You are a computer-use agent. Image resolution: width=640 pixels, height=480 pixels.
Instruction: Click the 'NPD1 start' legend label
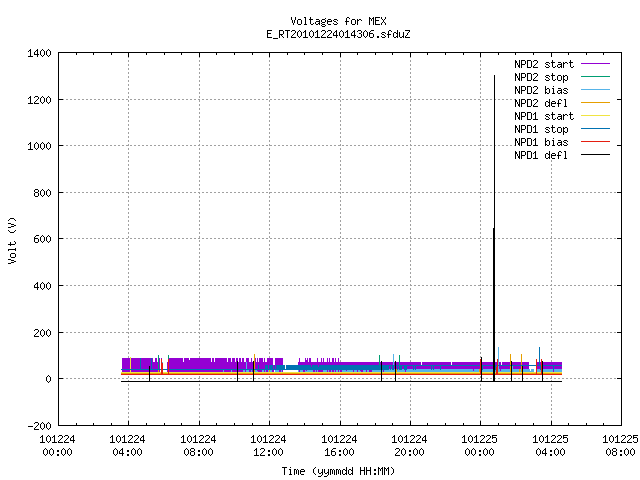(544, 116)
